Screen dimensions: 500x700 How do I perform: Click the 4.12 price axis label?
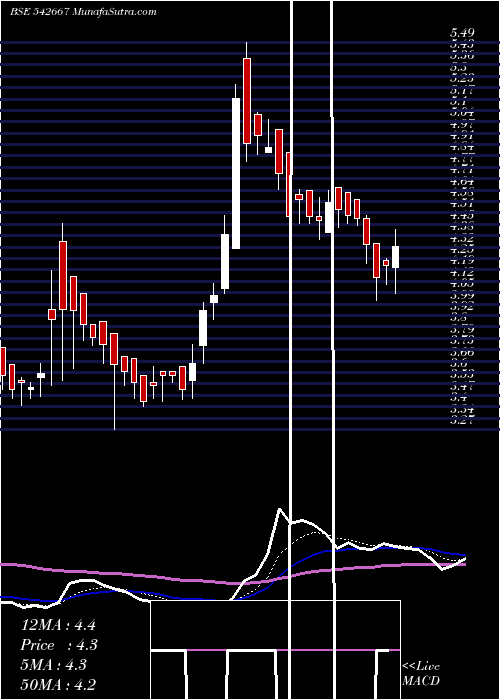click(462, 273)
